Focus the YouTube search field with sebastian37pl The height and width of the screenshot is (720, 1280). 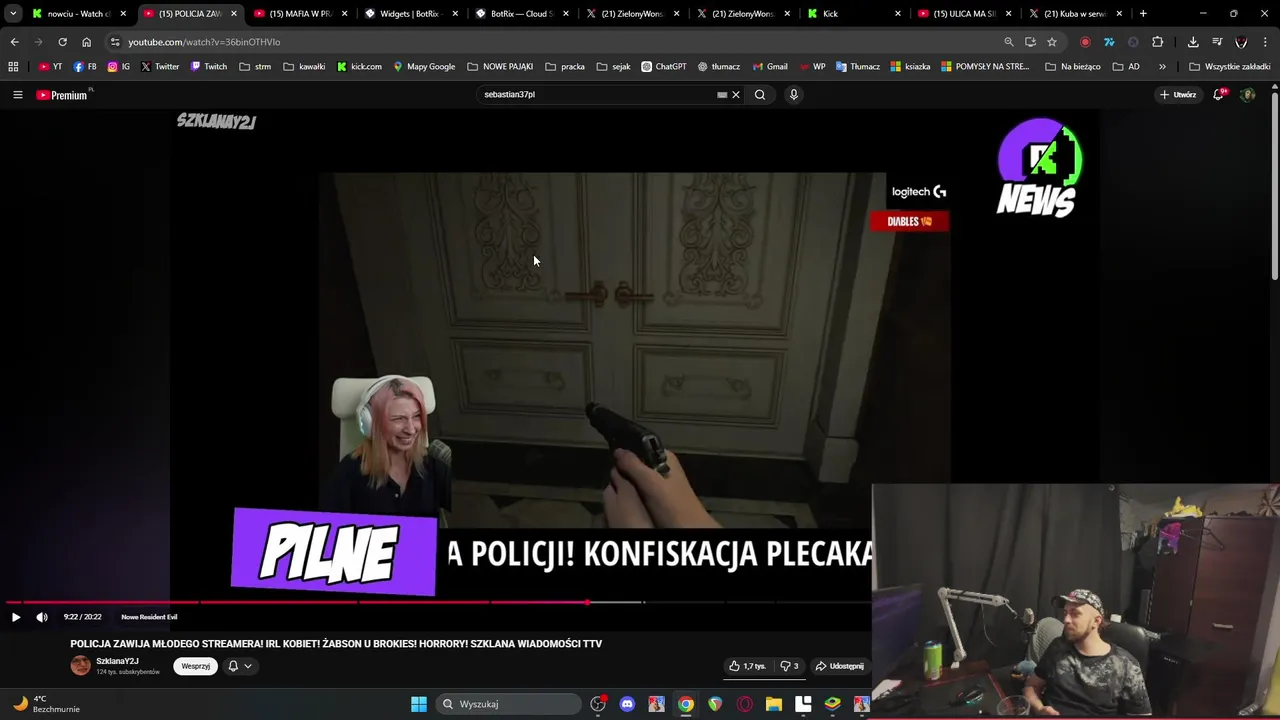pos(598,95)
